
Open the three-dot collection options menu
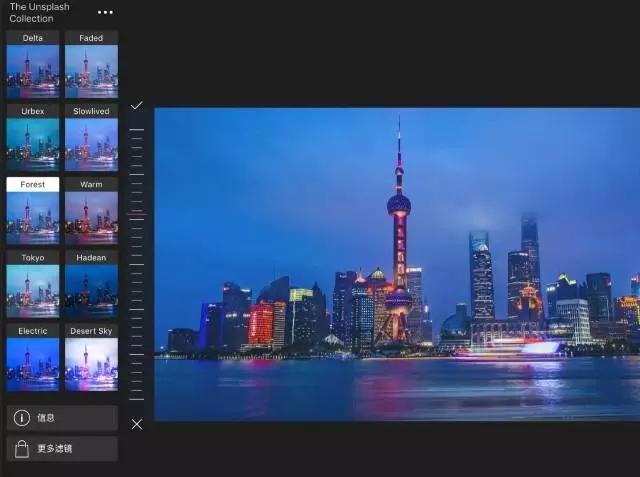point(105,13)
